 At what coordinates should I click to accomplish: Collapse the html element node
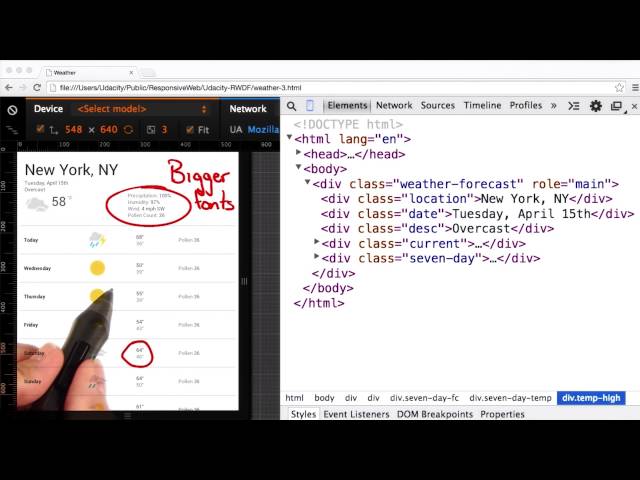(289, 138)
